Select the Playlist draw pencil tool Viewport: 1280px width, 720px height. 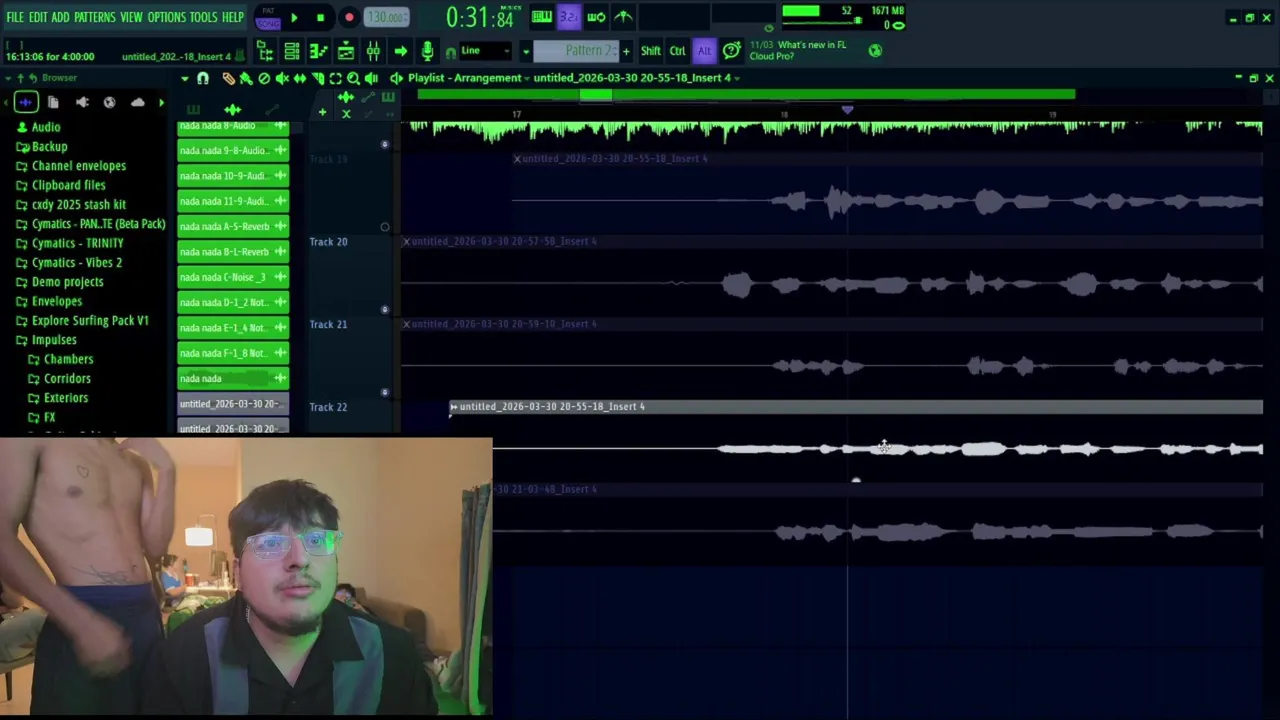(229, 78)
